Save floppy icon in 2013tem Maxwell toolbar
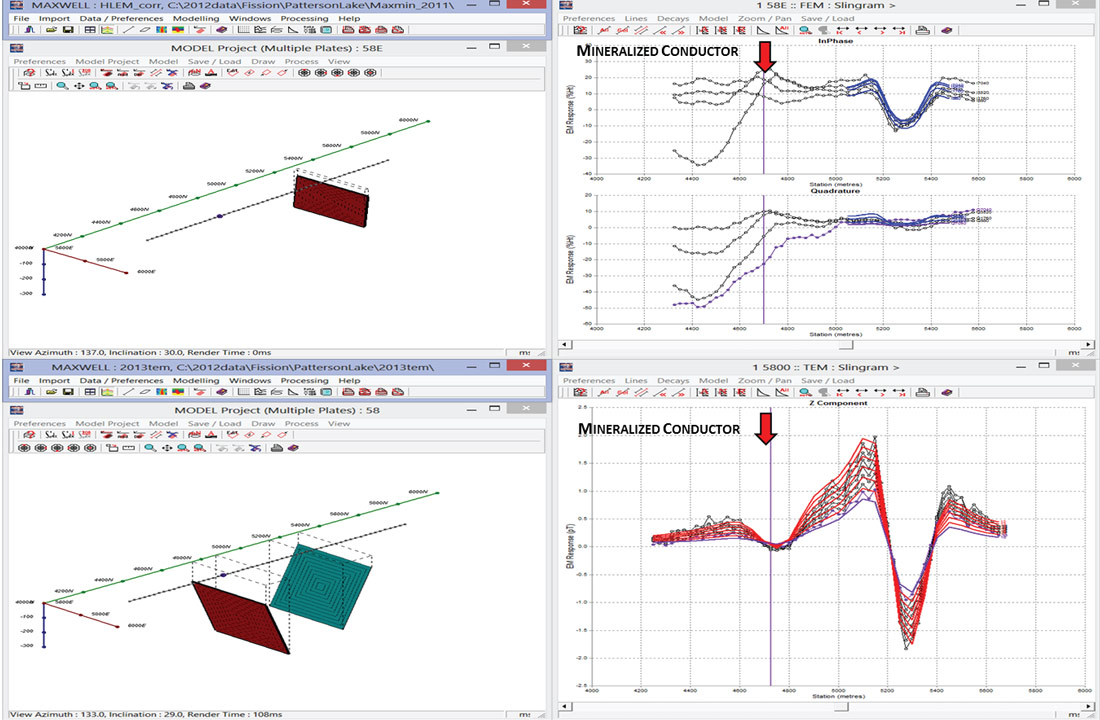 click(68, 392)
